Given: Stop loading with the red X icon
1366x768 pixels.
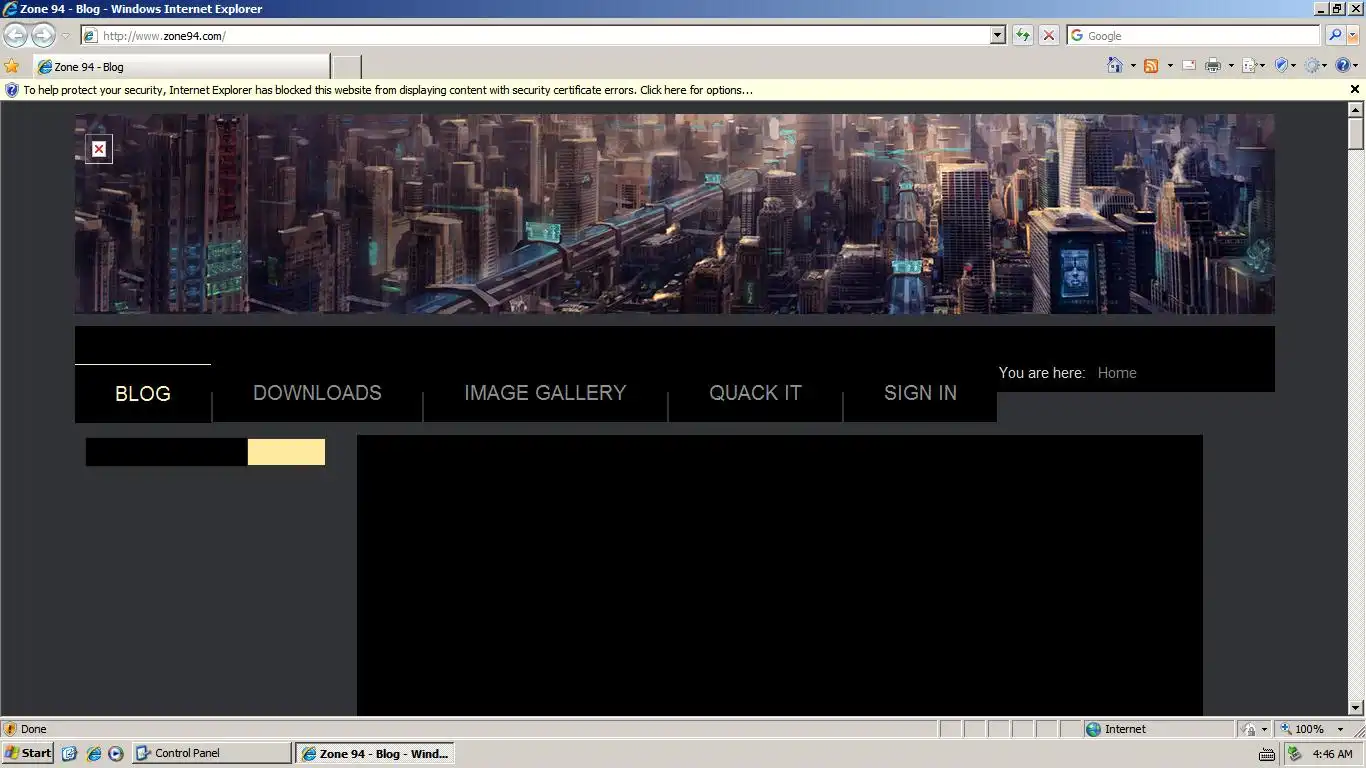Looking at the screenshot, I should [1048, 36].
